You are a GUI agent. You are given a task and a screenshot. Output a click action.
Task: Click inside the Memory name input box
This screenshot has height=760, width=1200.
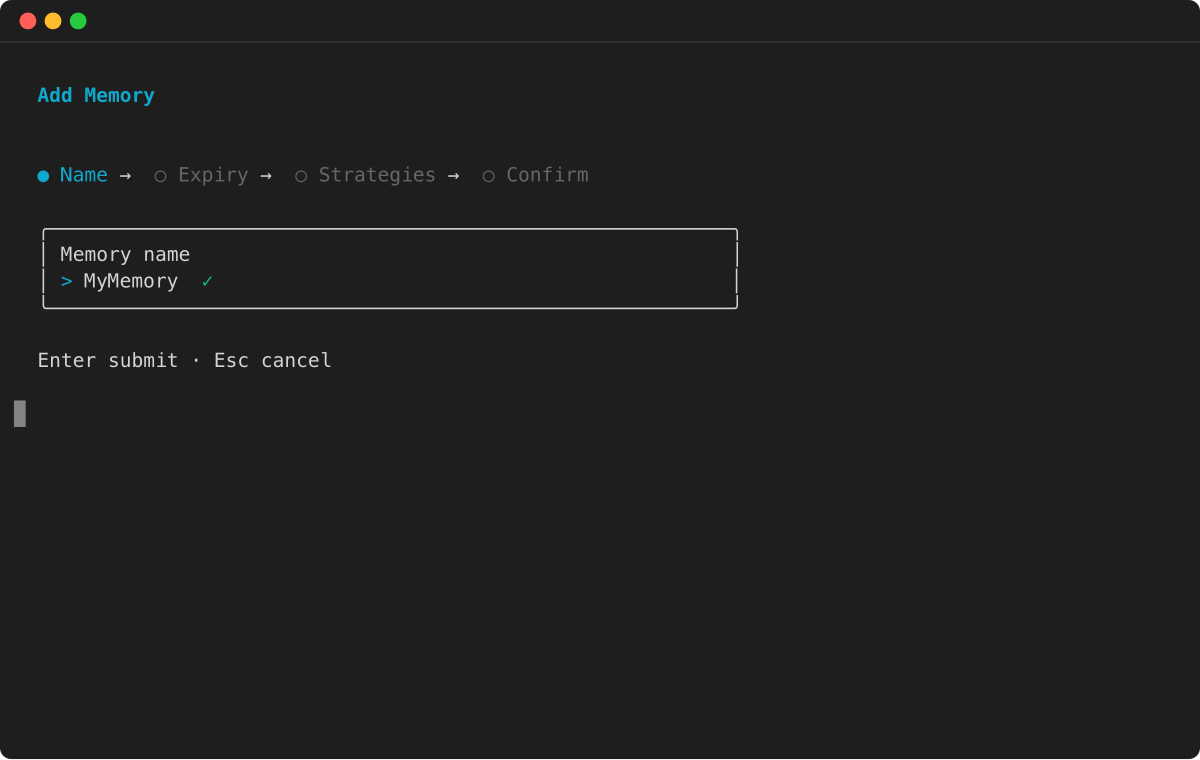[390, 268]
